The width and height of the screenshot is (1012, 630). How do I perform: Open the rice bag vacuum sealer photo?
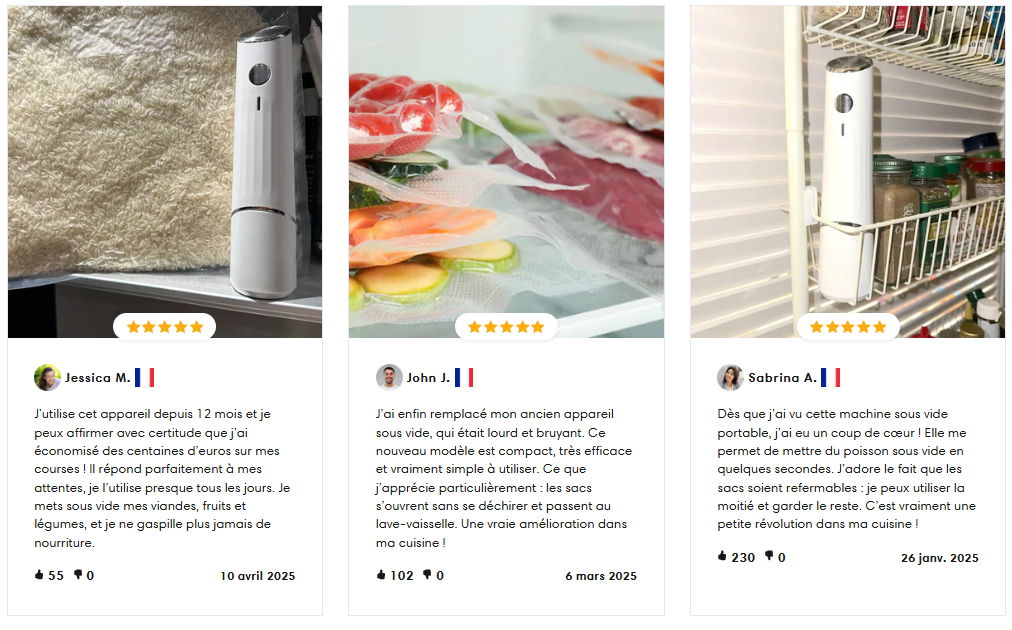point(165,172)
